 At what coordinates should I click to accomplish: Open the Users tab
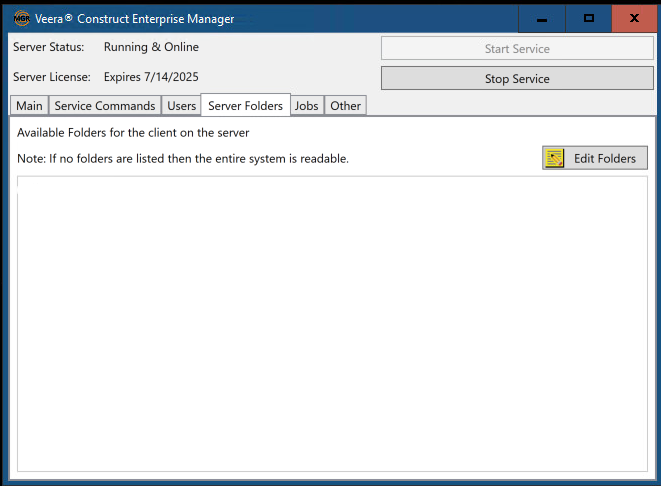point(181,105)
